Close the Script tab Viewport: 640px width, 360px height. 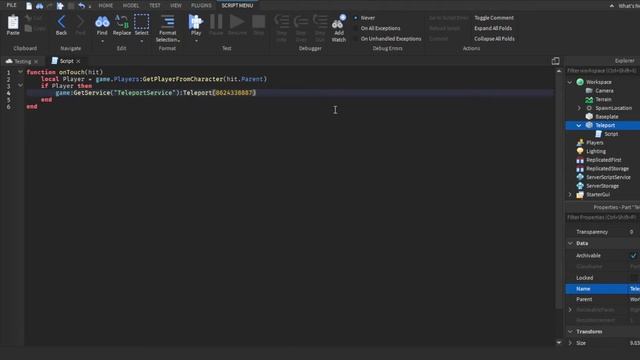point(78,61)
